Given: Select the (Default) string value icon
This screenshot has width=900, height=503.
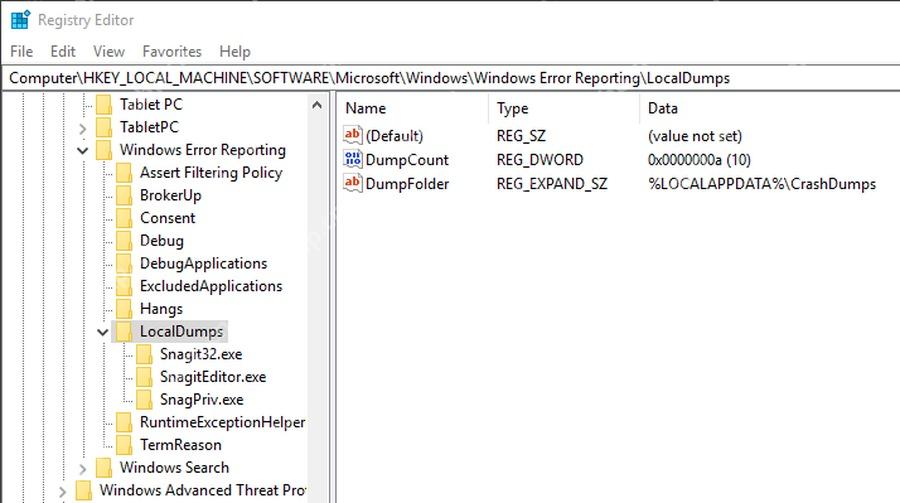Looking at the screenshot, I should [352, 136].
